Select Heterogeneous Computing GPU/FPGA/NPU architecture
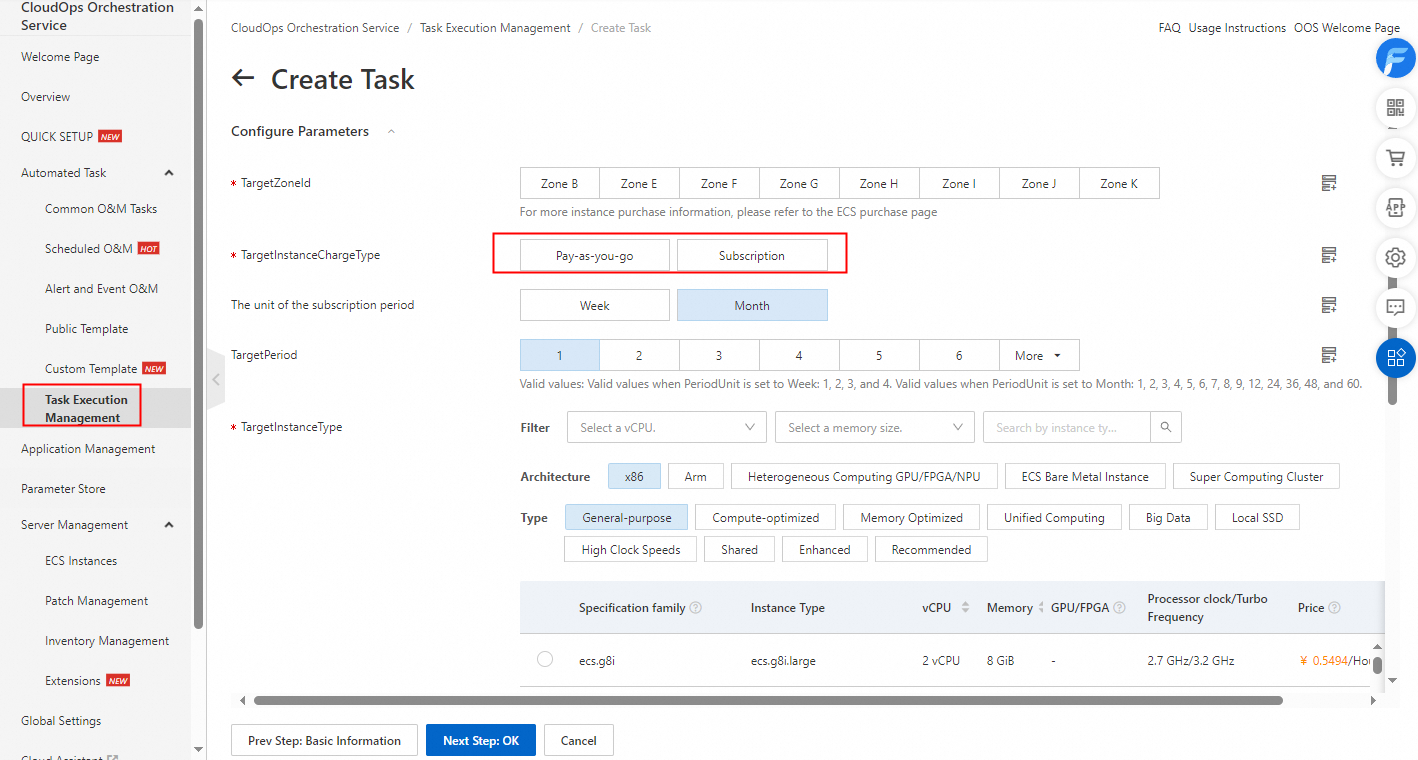The height and width of the screenshot is (760, 1418). click(864, 477)
